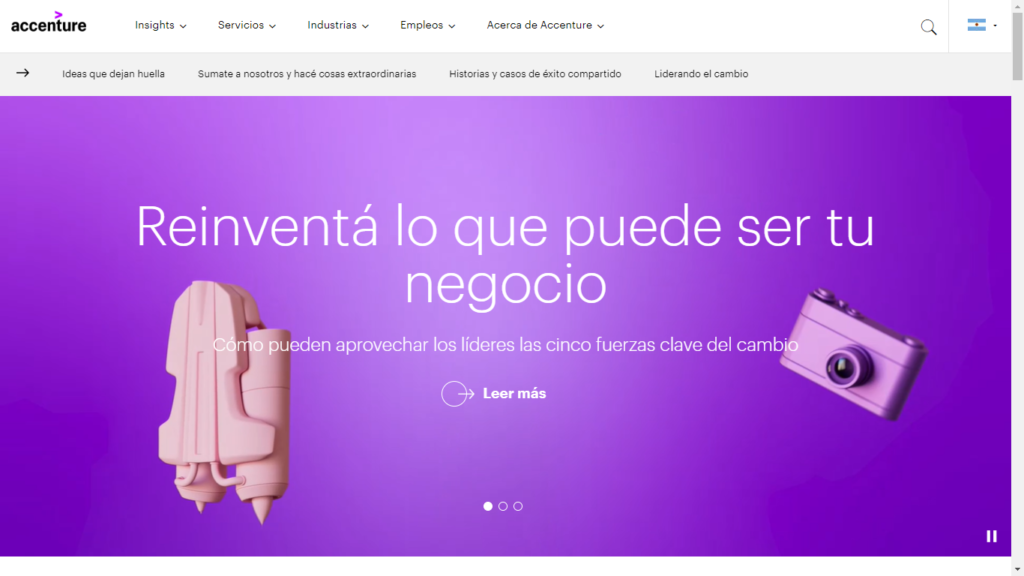Select the first carousel dot
The height and width of the screenshot is (576, 1024).
(x=488, y=506)
